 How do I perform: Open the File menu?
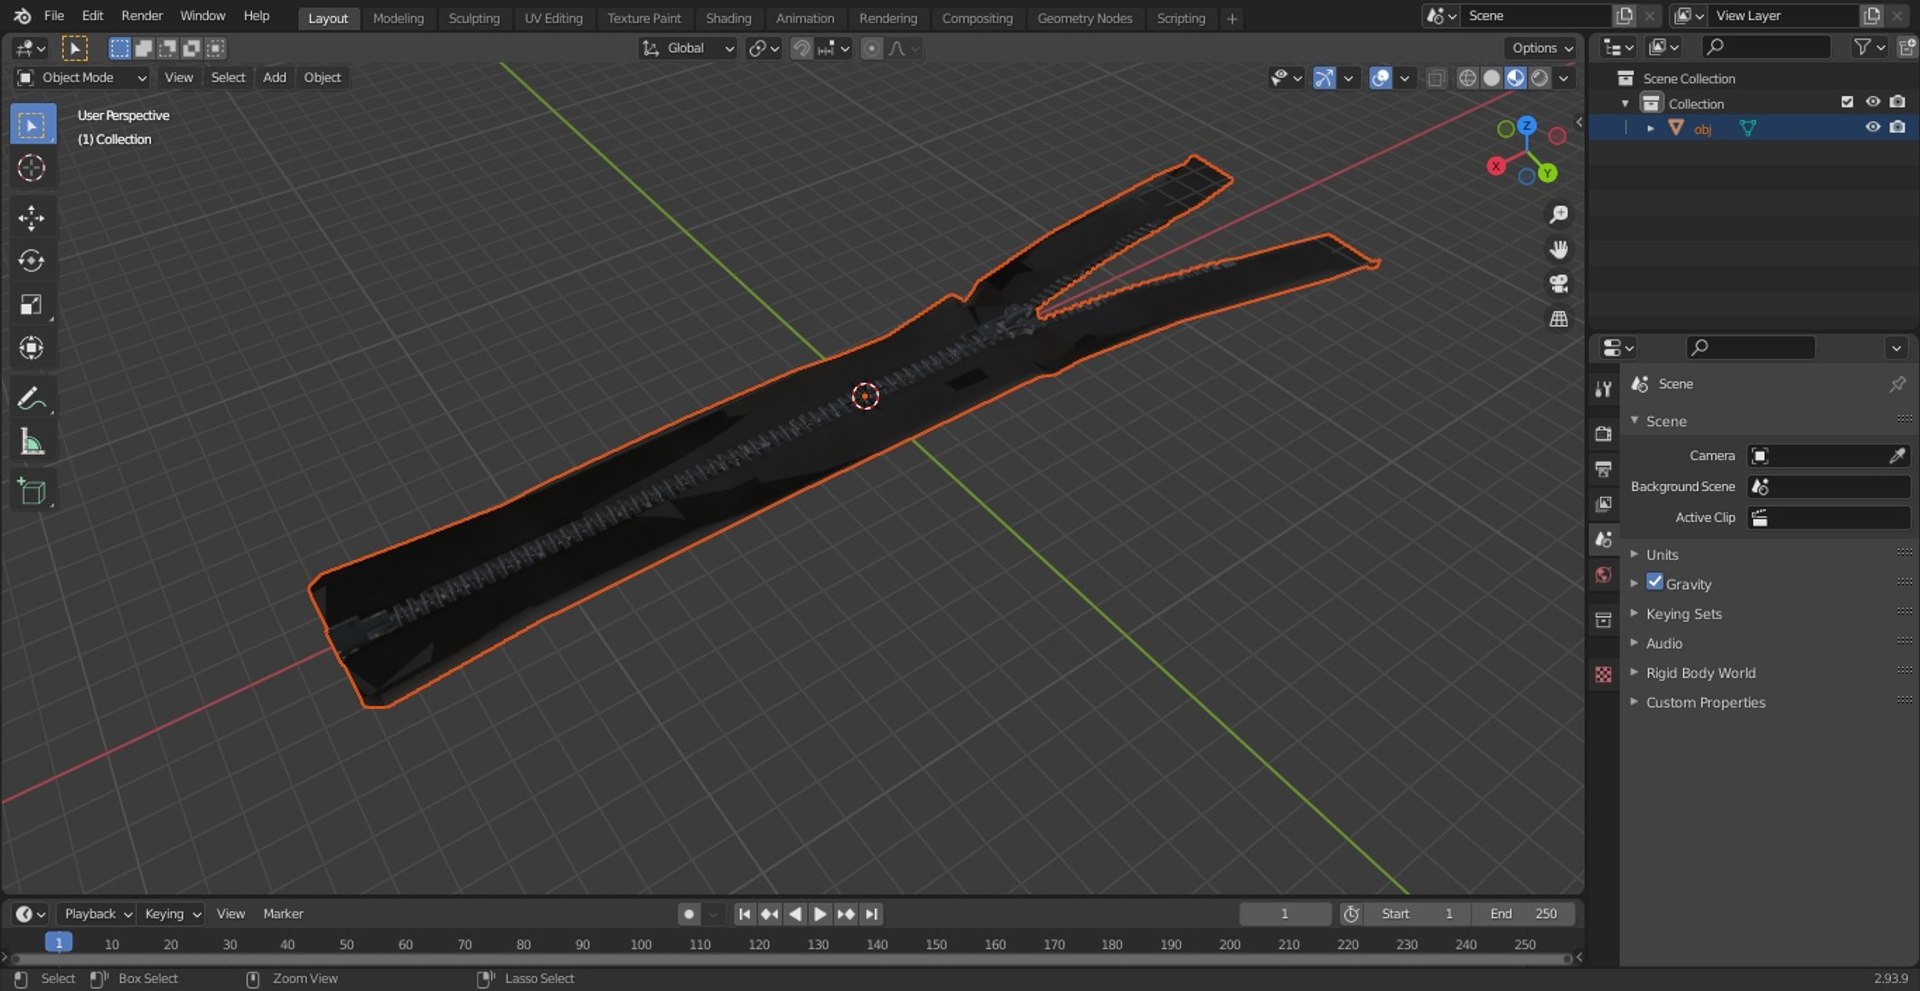point(54,16)
